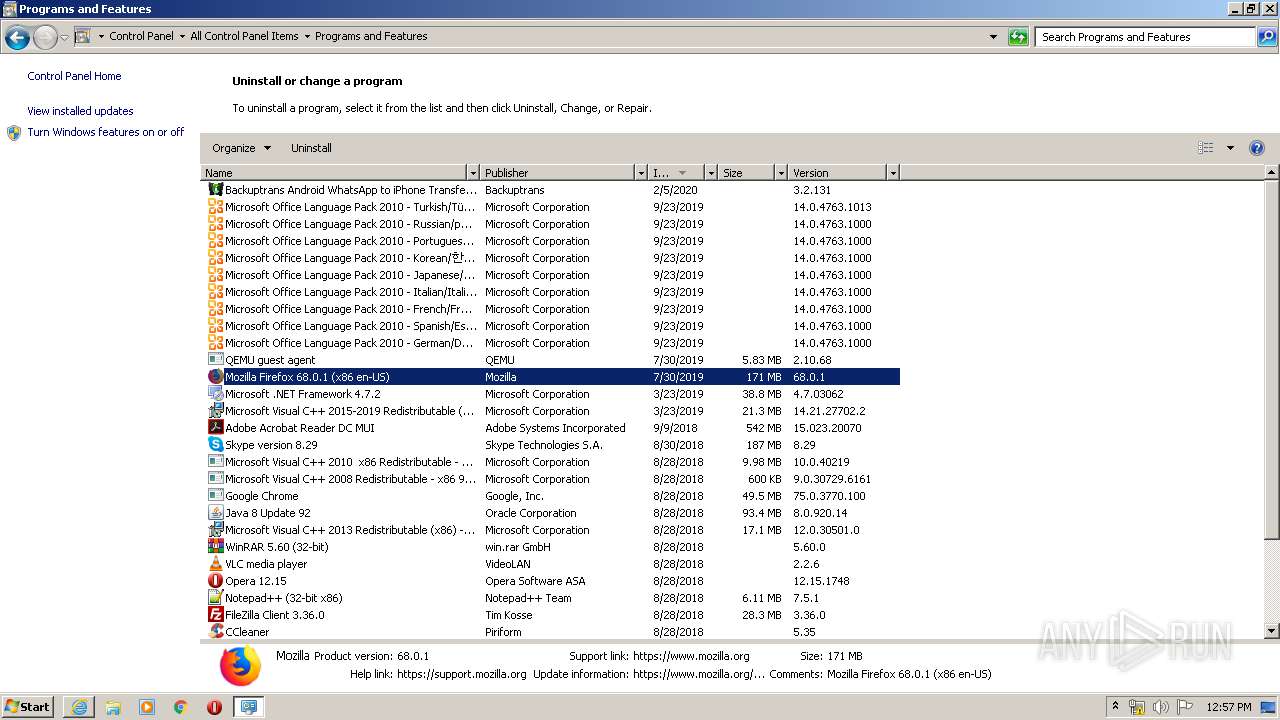
Task: Select Language Pack 2010 - German row
Action: (550, 343)
